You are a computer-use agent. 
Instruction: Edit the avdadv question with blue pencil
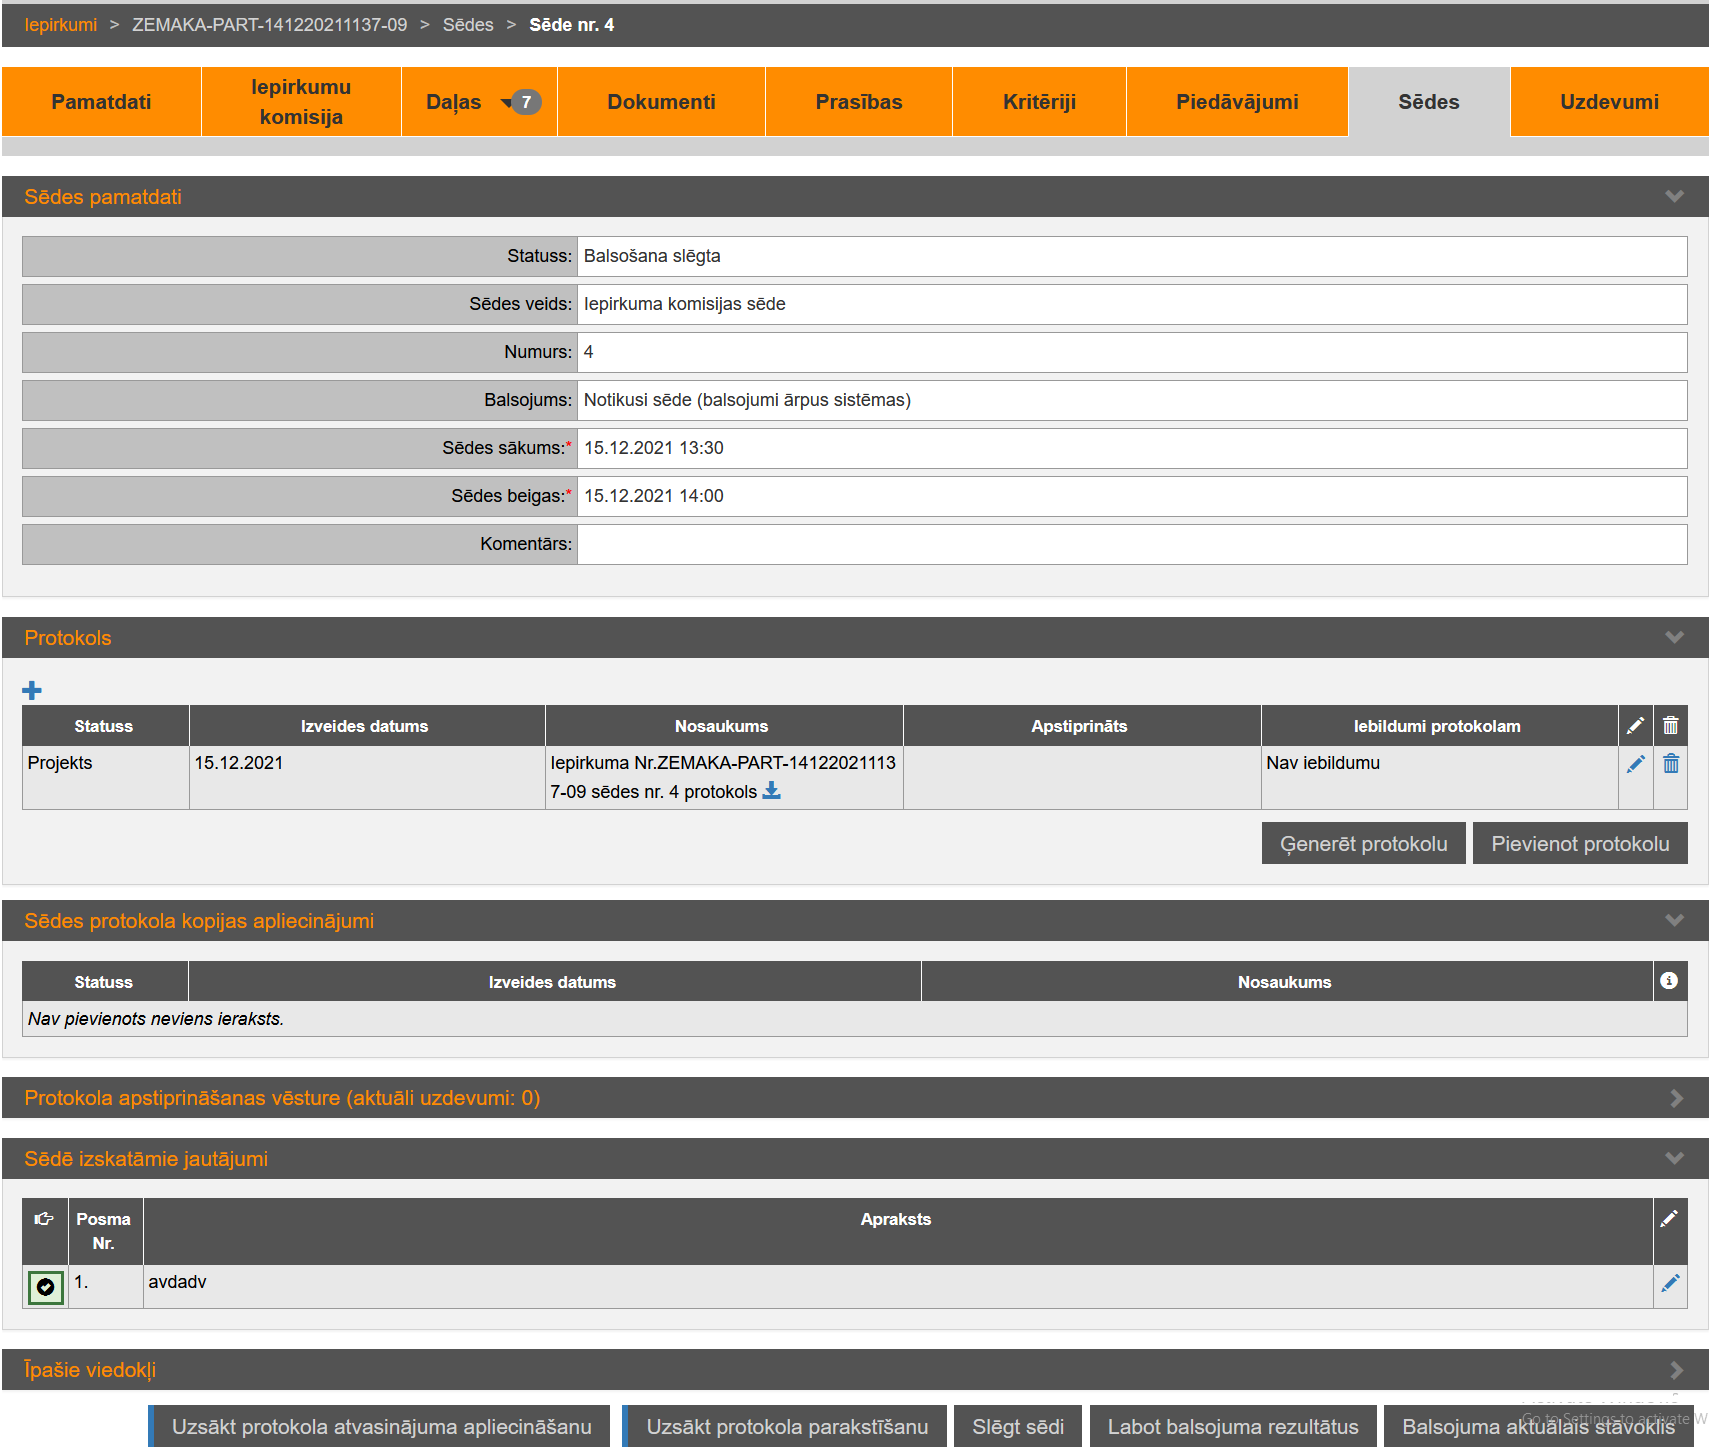pos(1669,1283)
